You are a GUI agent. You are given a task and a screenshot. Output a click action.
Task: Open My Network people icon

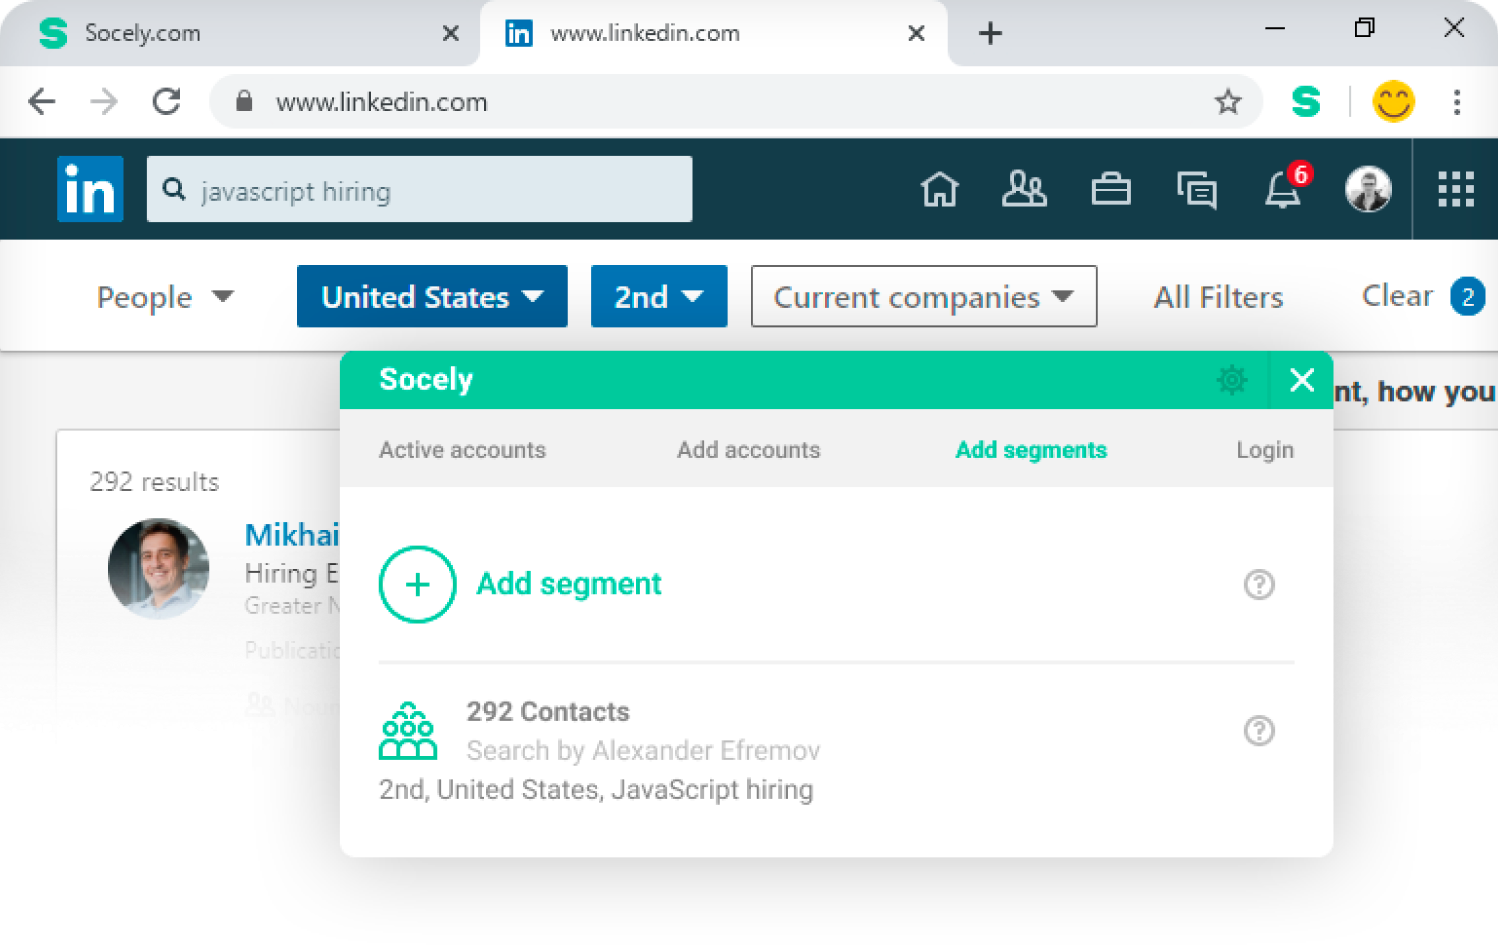point(1024,188)
